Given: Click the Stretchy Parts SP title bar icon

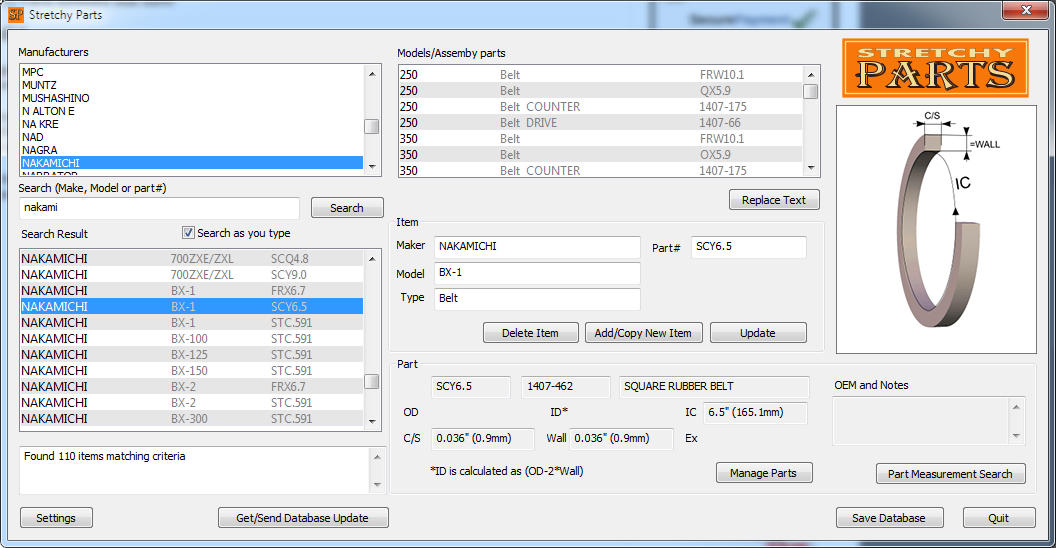Looking at the screenshot, I should 15,14.
